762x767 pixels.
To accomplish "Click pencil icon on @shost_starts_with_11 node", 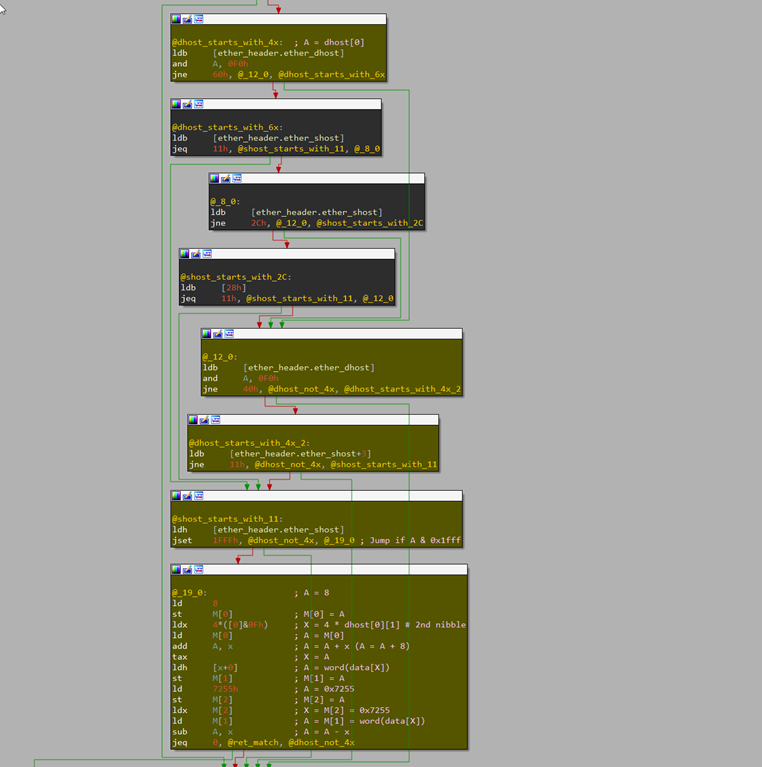I will tap(187, 496).
